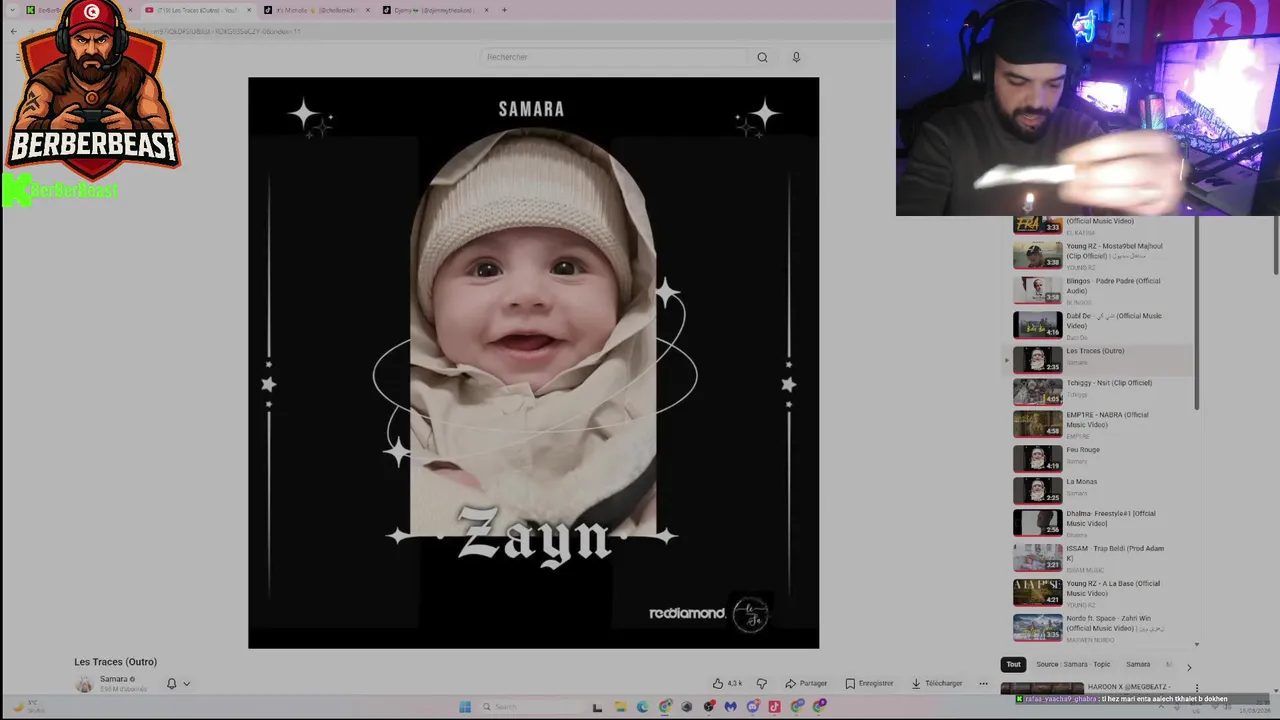1280x720 pixels.
Task: Switch to the Djemy TikTok browser tab
Action: (433, 10)
